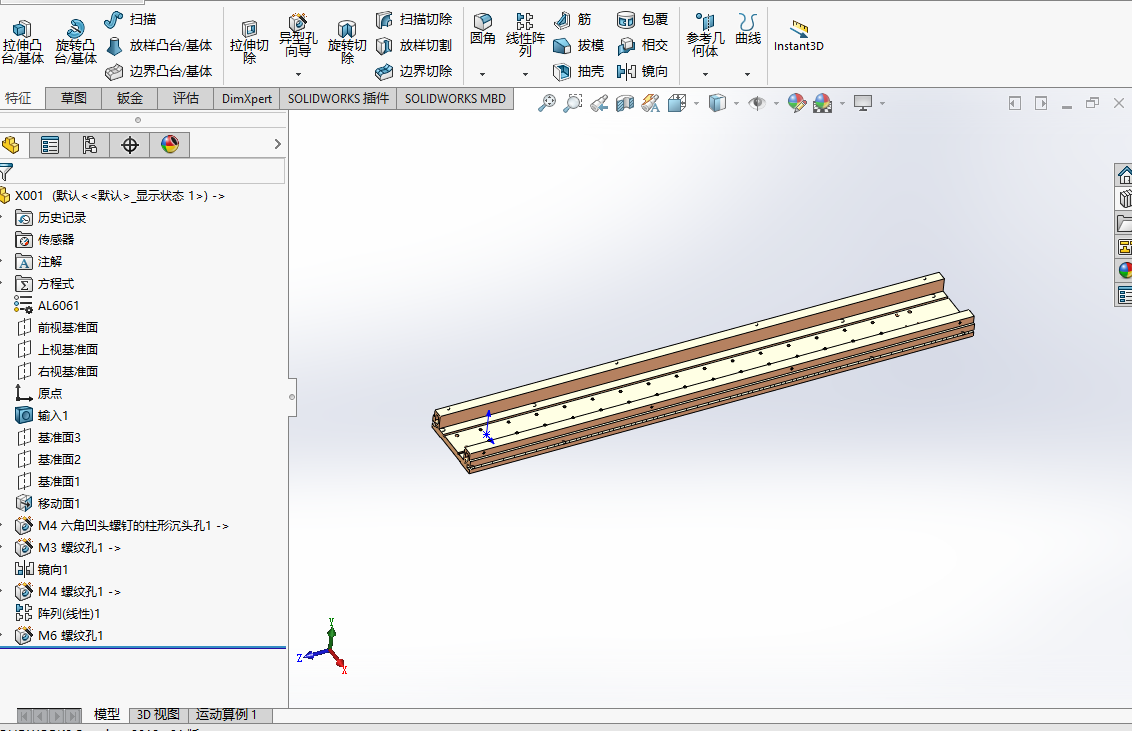Click zoom to fit in heads-up toolbar

click(546, 103)
